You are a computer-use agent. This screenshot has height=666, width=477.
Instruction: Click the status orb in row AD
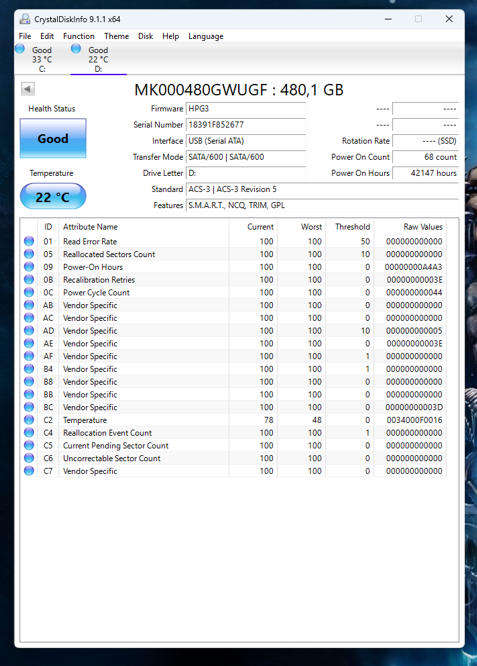point(29,330)
